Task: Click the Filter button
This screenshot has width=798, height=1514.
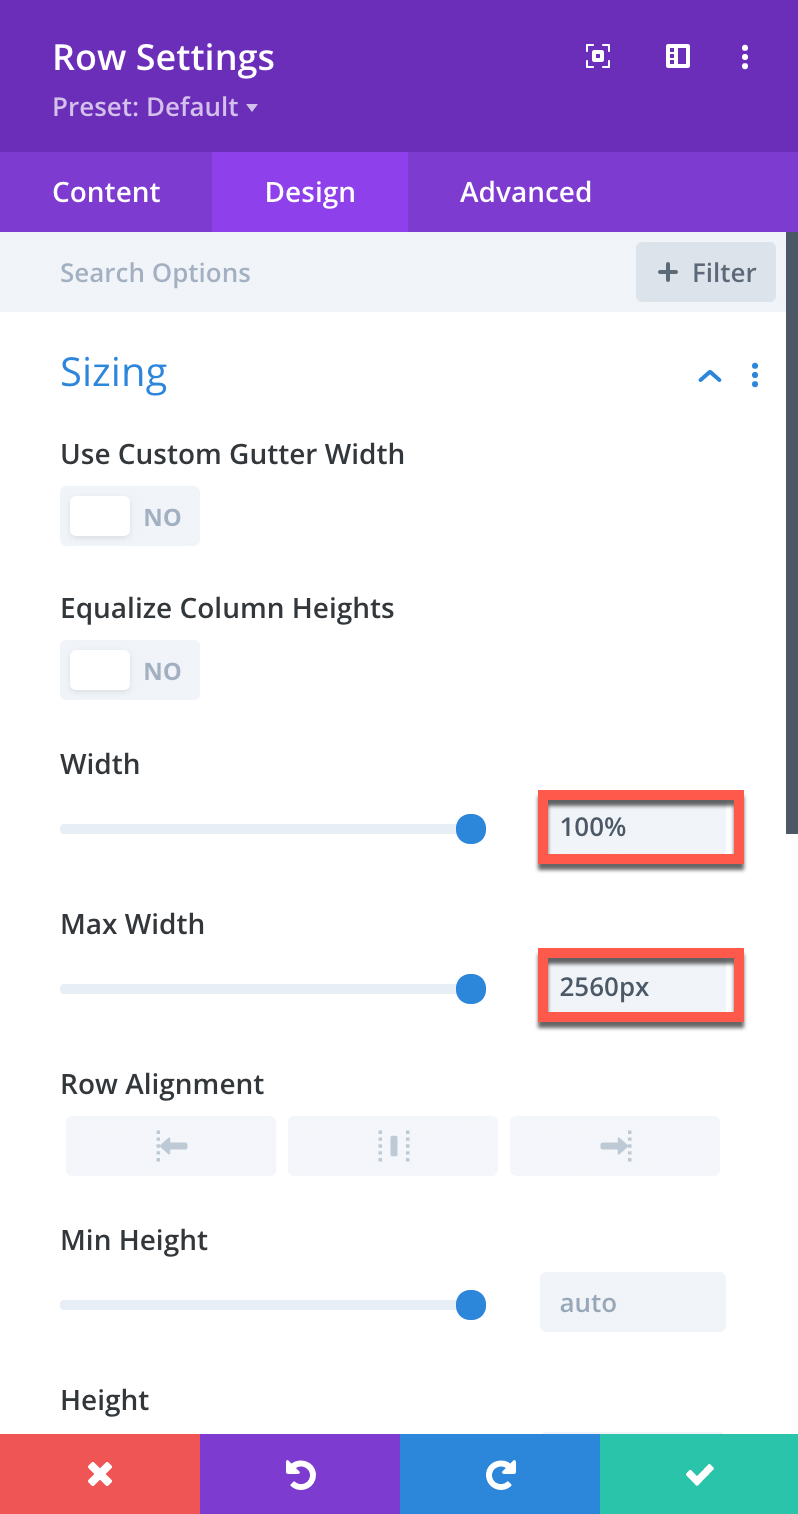Action: pyautogui.click(x=706, y=272)
